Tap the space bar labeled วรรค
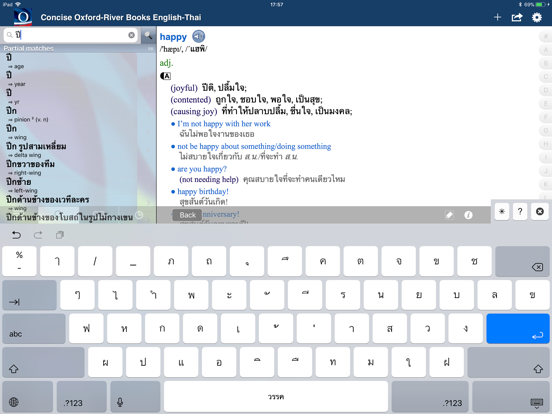The image size is (552, 414). point(276,396)
